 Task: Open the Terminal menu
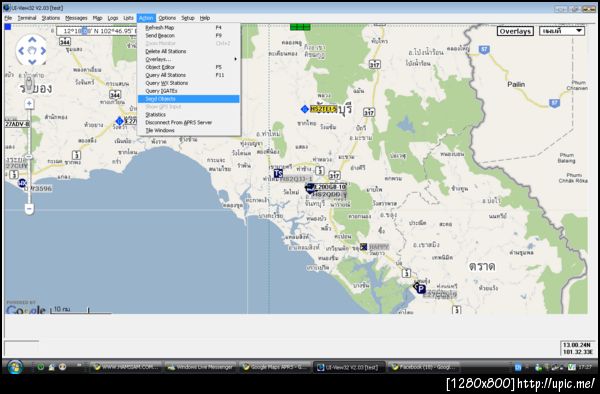27,18
